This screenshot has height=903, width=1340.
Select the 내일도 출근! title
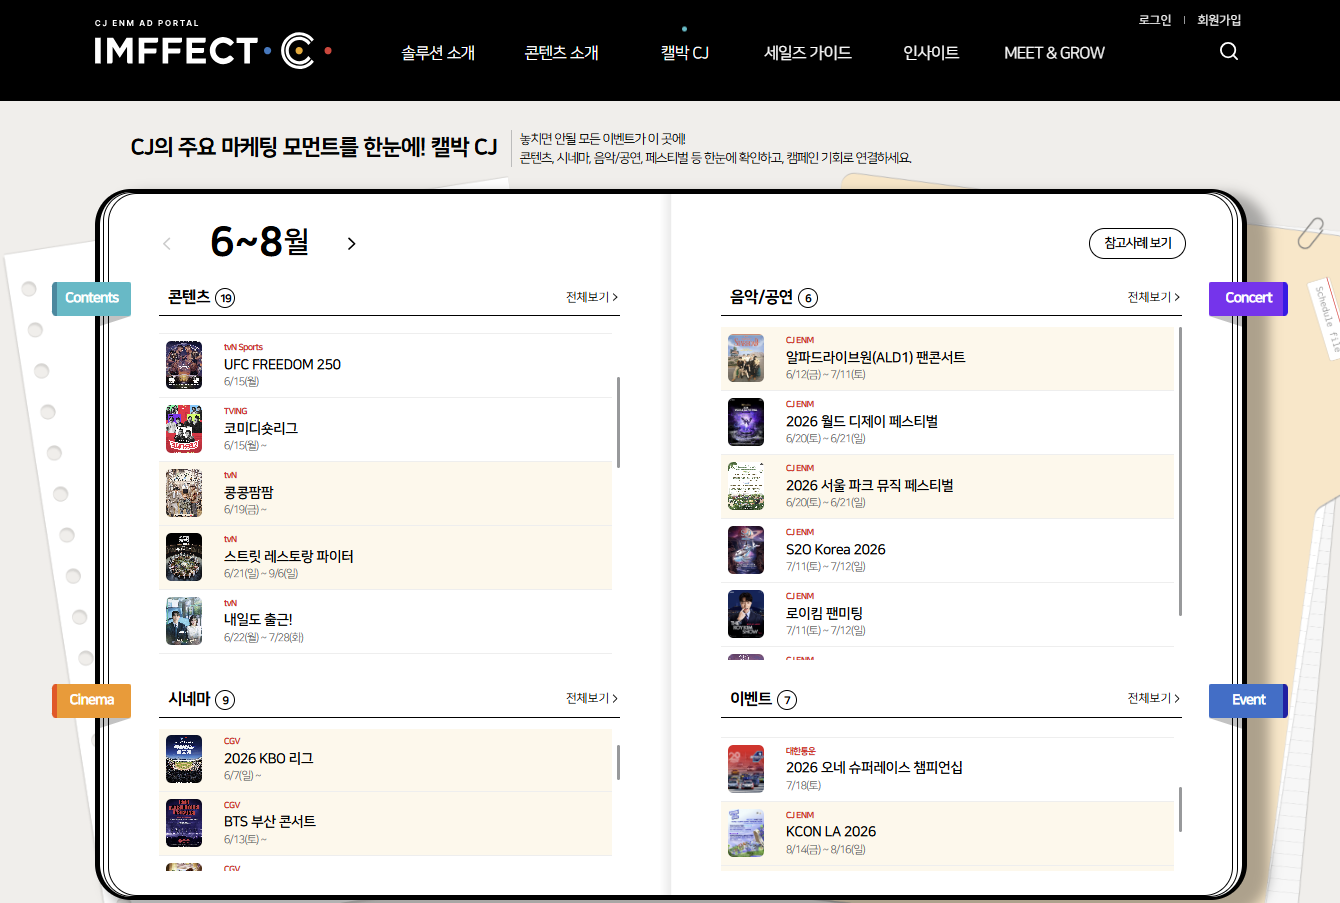point(258,621)
